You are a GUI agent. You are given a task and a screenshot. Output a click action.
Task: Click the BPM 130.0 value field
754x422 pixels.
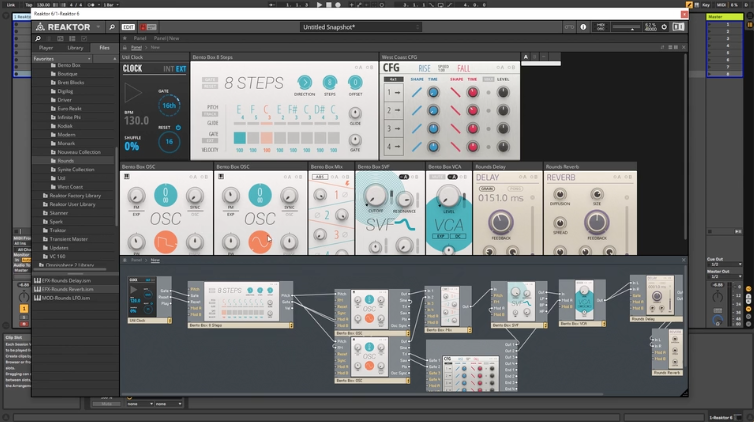(136, 121)
